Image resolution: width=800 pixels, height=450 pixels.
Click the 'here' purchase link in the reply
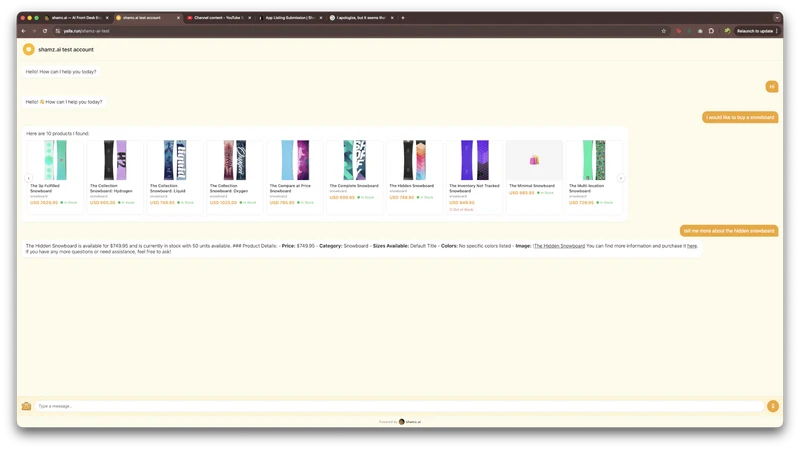pyautogui.click(x=692, y=246)
